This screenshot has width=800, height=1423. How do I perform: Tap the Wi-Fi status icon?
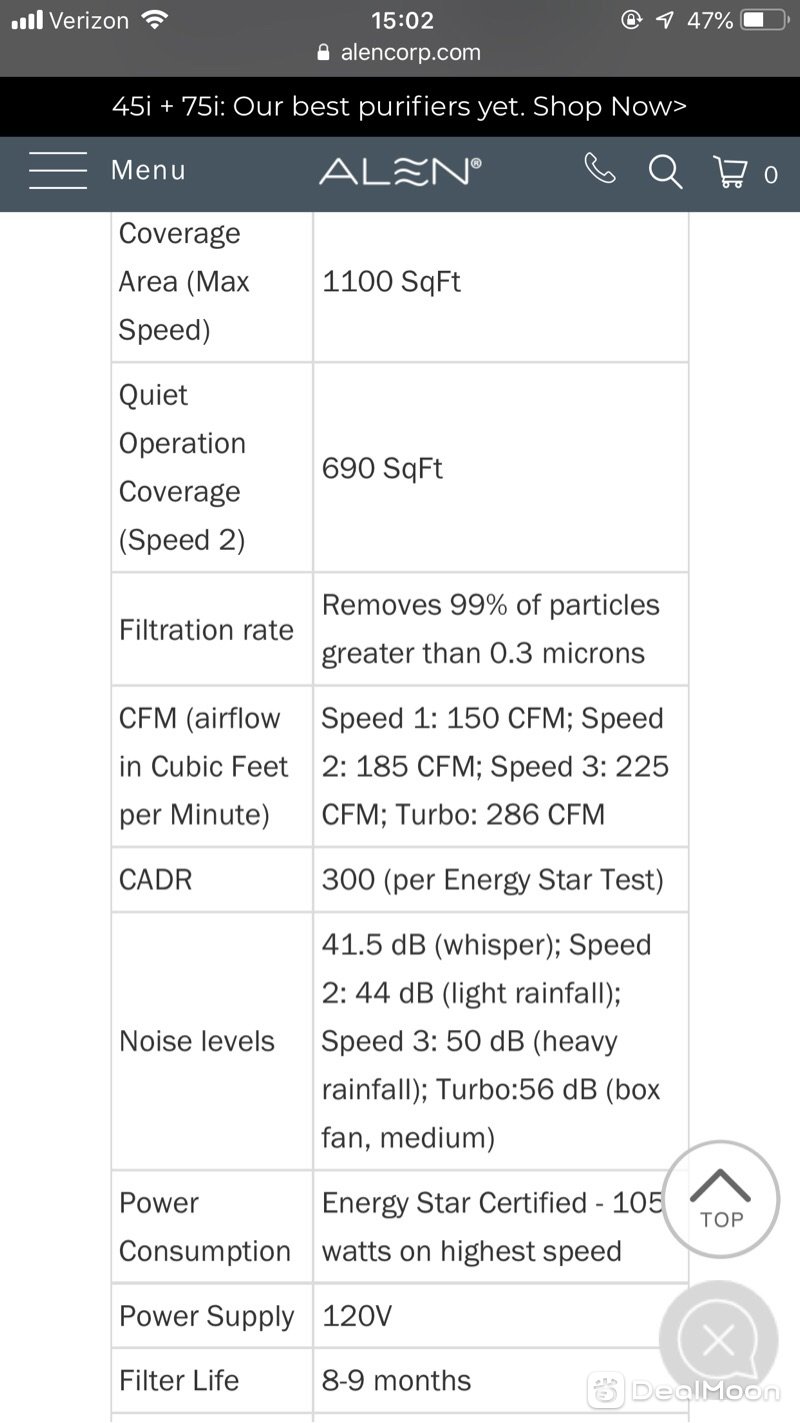point(155,19)
